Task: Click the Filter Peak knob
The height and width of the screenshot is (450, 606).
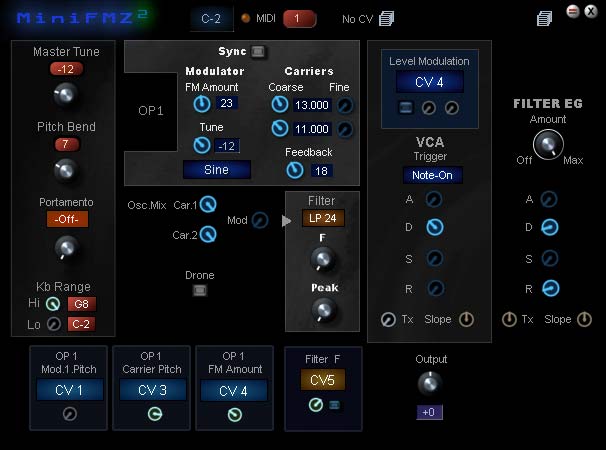Action: pos(323,310)
